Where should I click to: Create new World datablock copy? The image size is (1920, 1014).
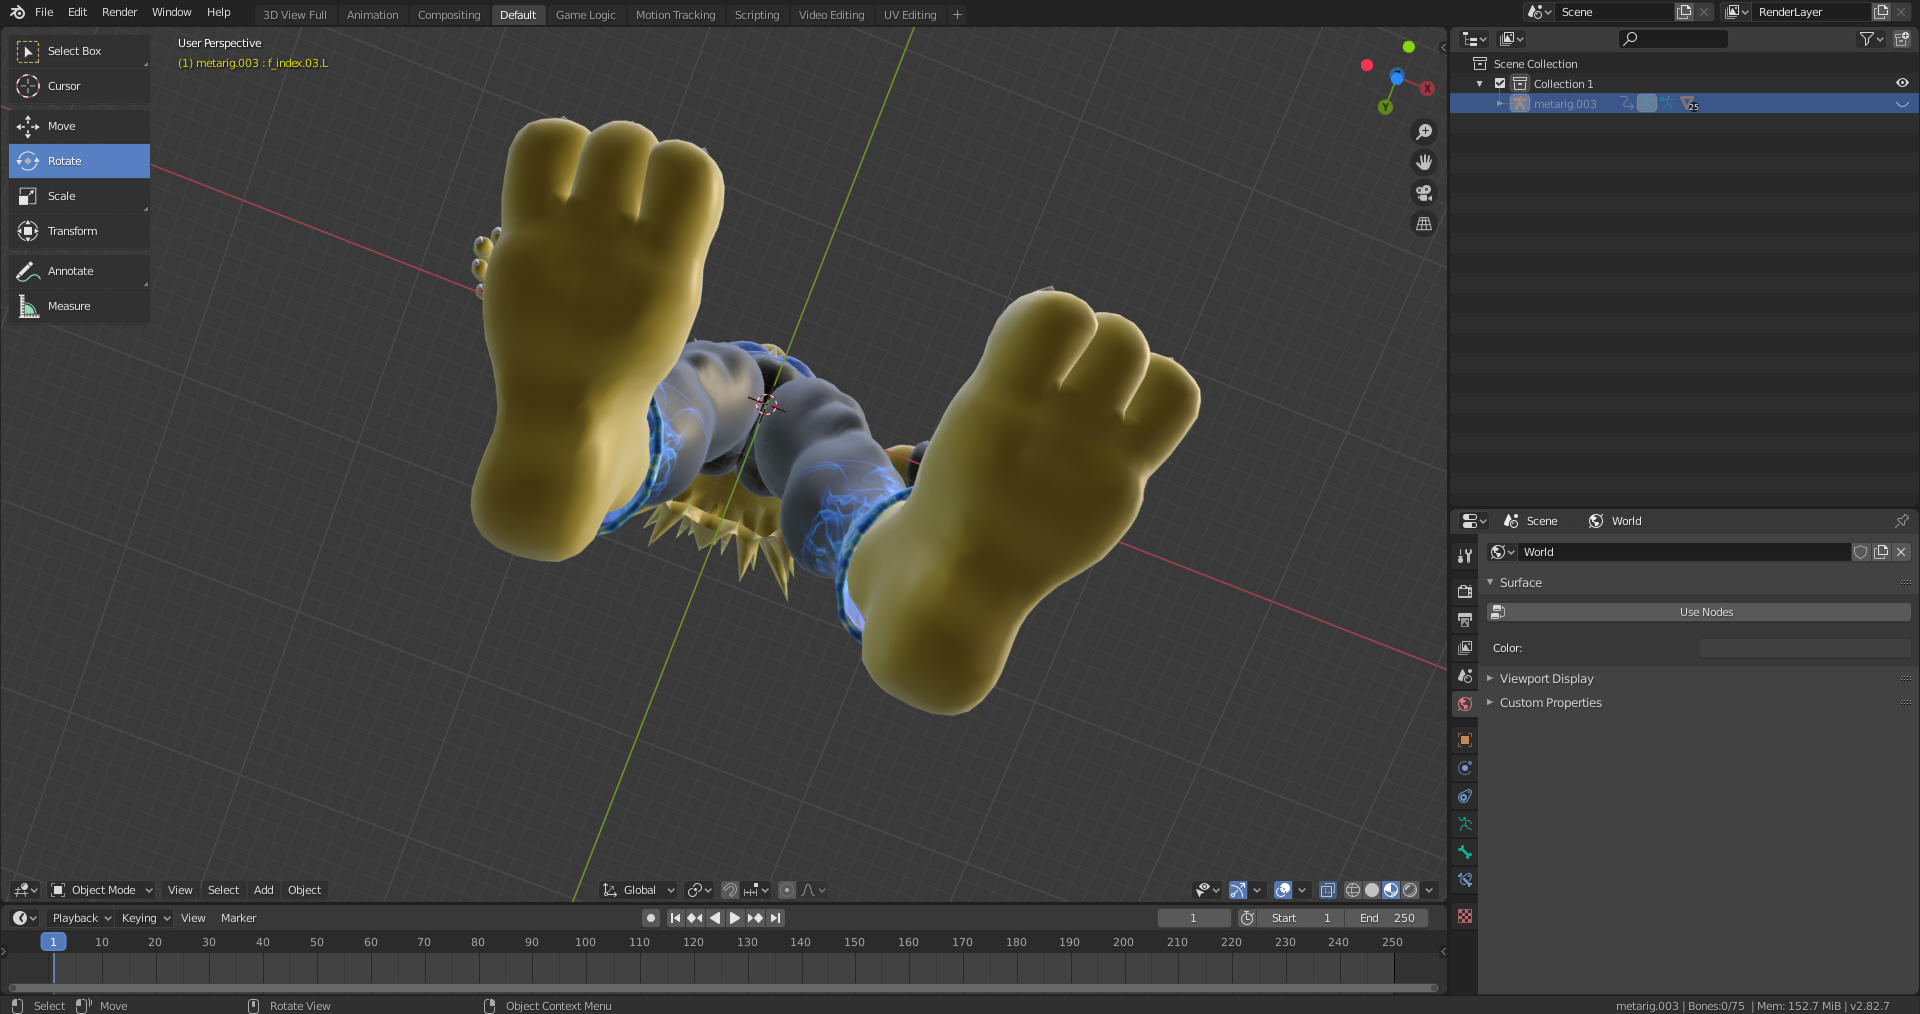(1881, 552)
